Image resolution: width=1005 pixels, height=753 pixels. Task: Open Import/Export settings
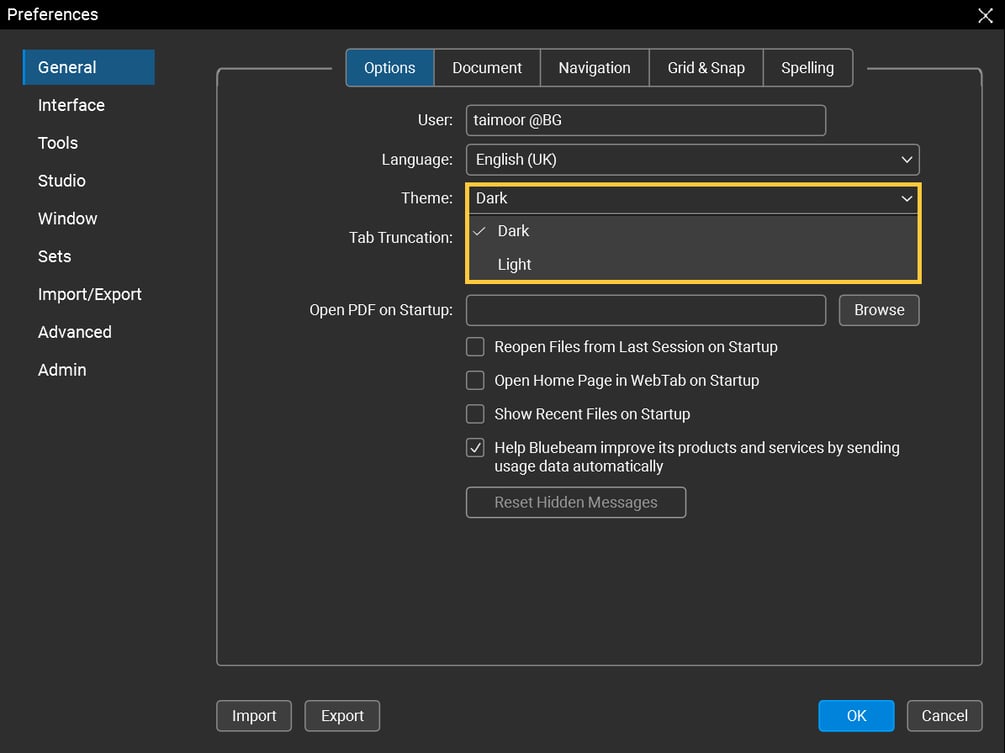tap(90, 294)
